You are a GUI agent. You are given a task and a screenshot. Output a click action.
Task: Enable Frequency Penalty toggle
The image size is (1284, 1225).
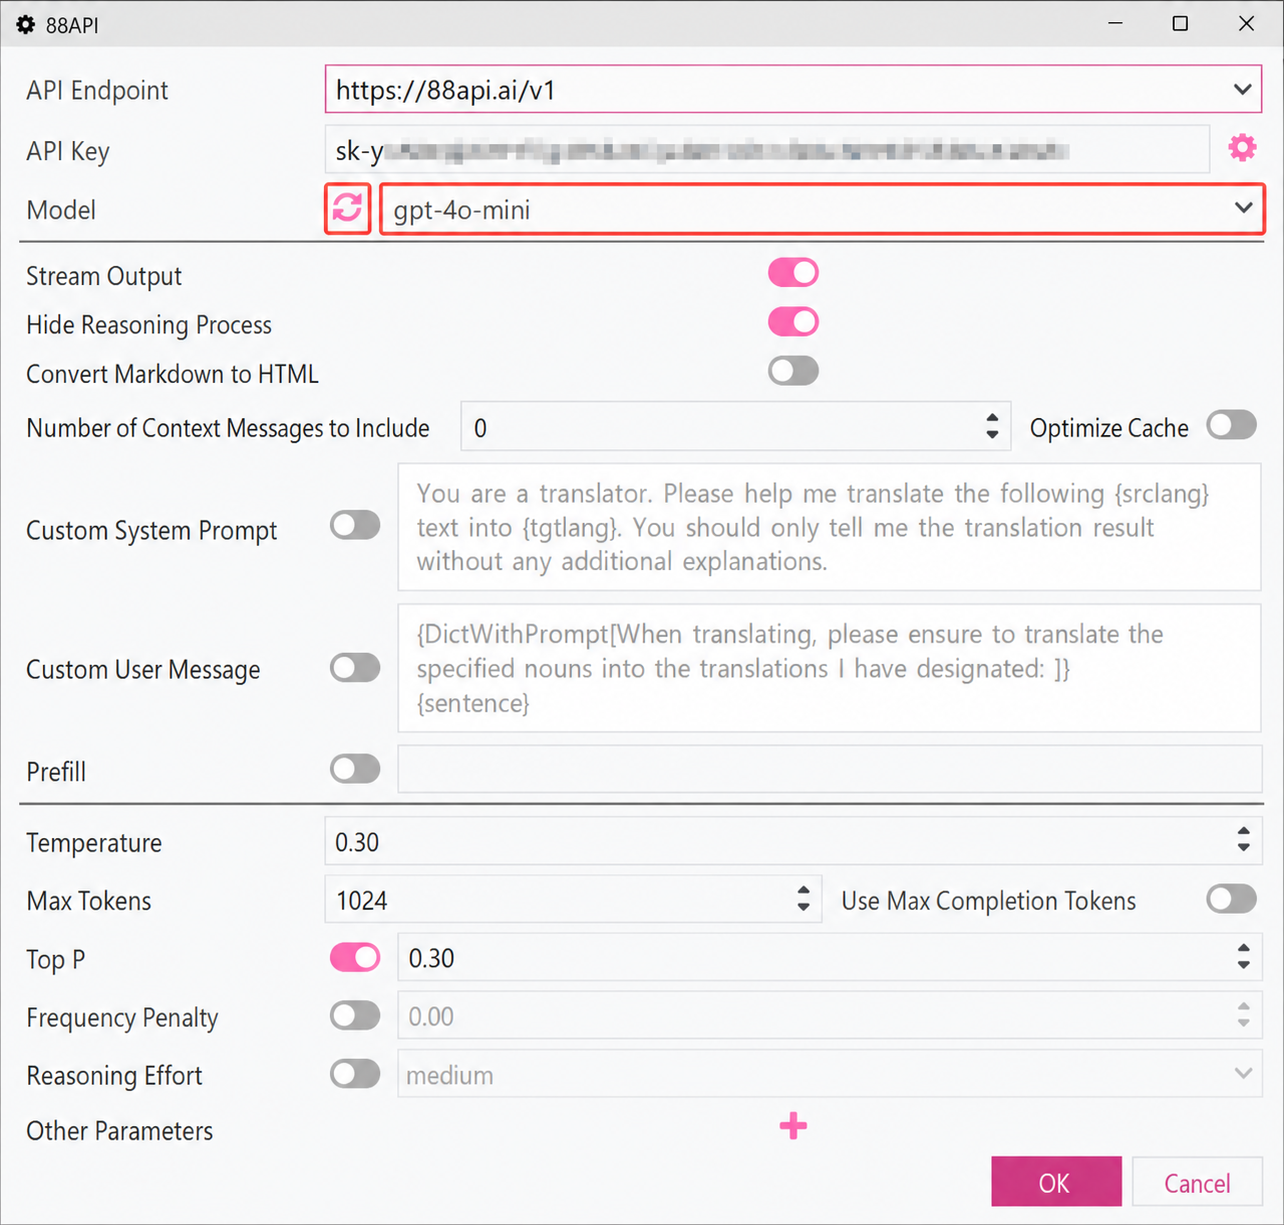click(x=355, y=1016)
